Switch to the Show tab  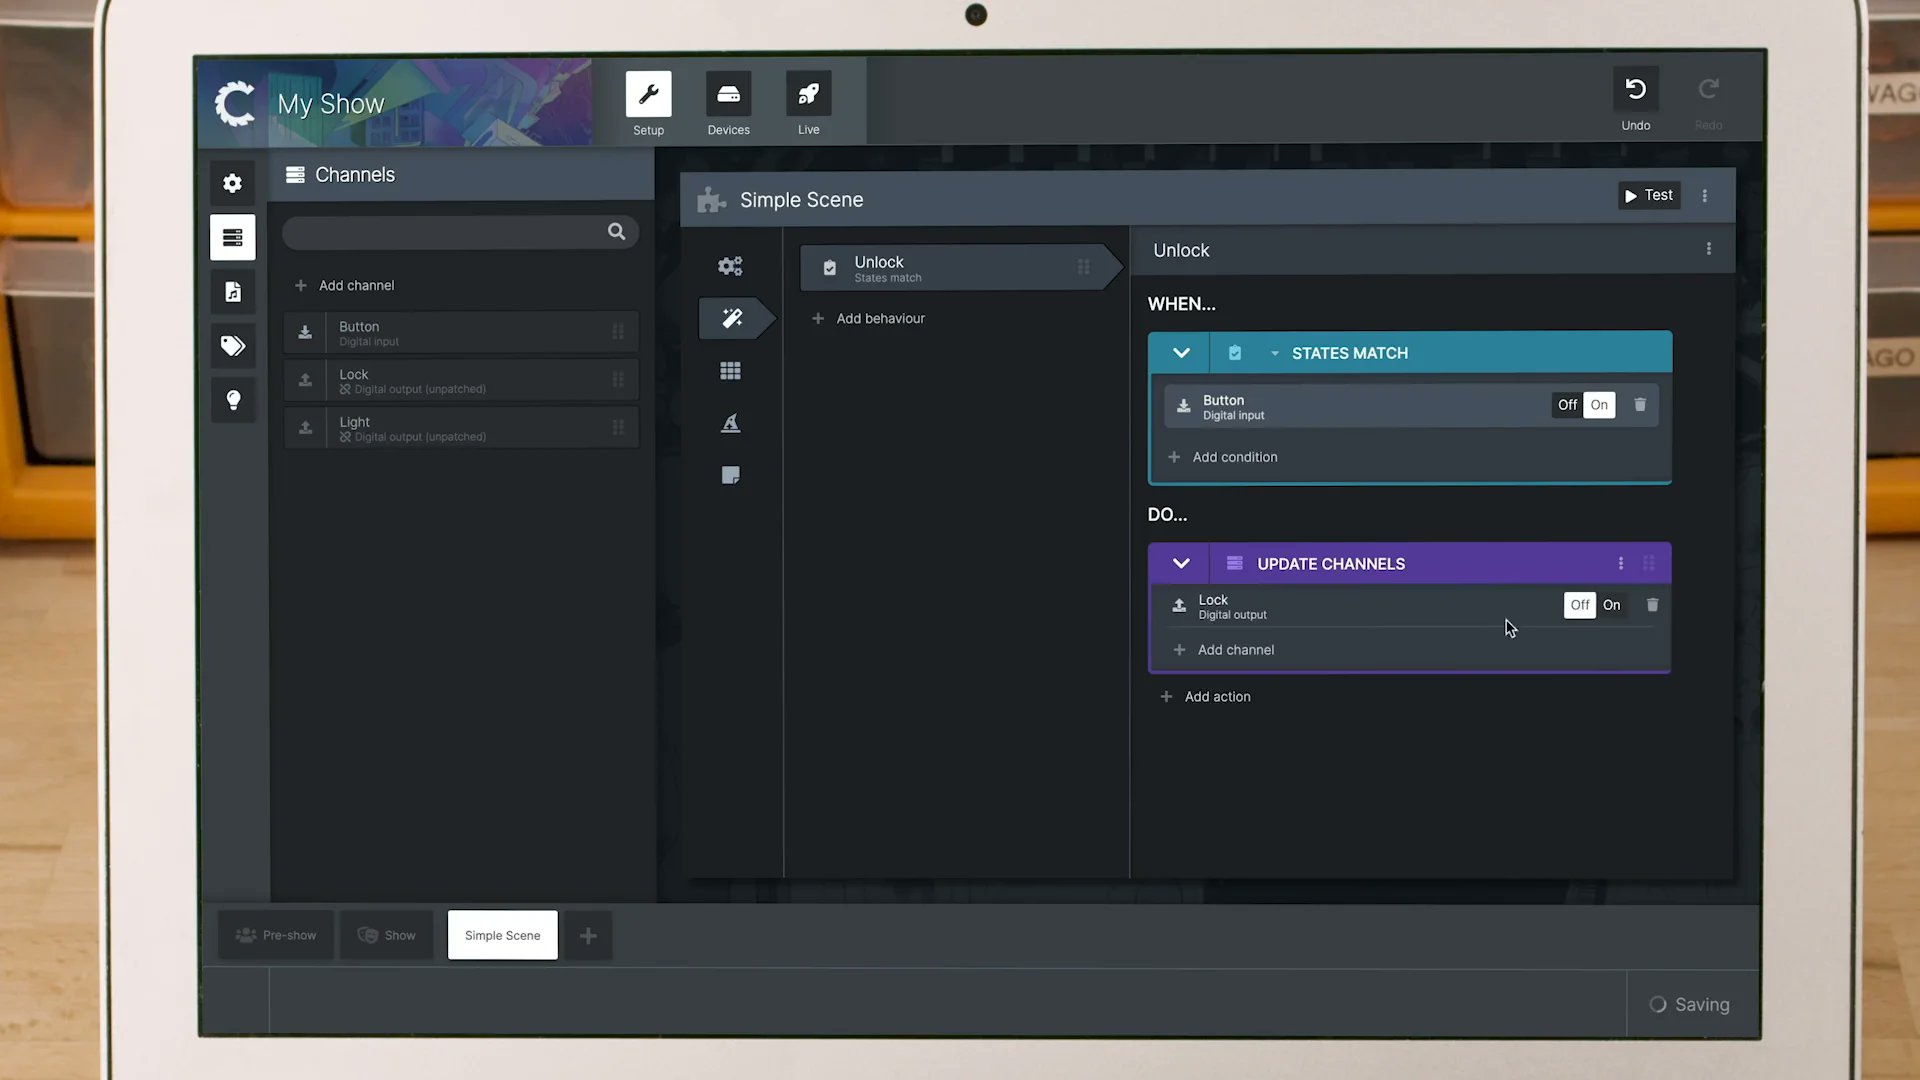point(387,935)
